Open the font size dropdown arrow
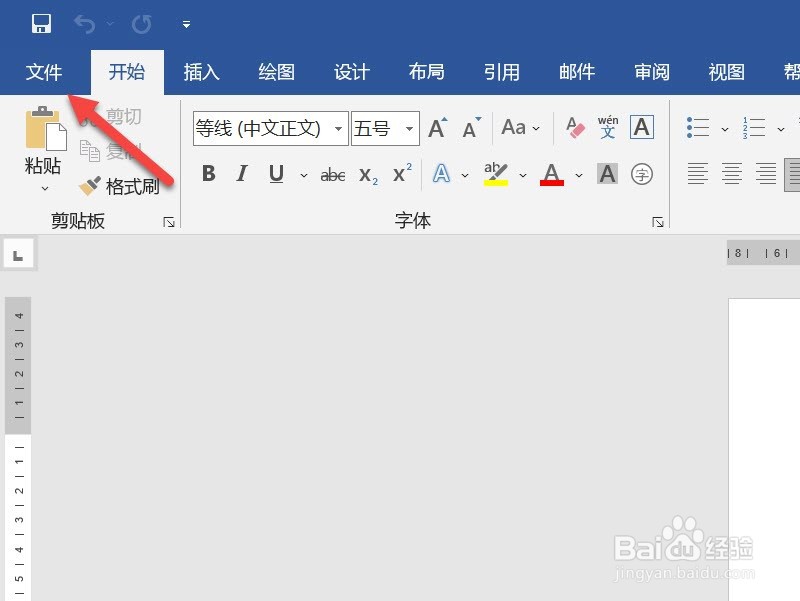Screen dimensions: 800x601 click(x=409, y=129)
